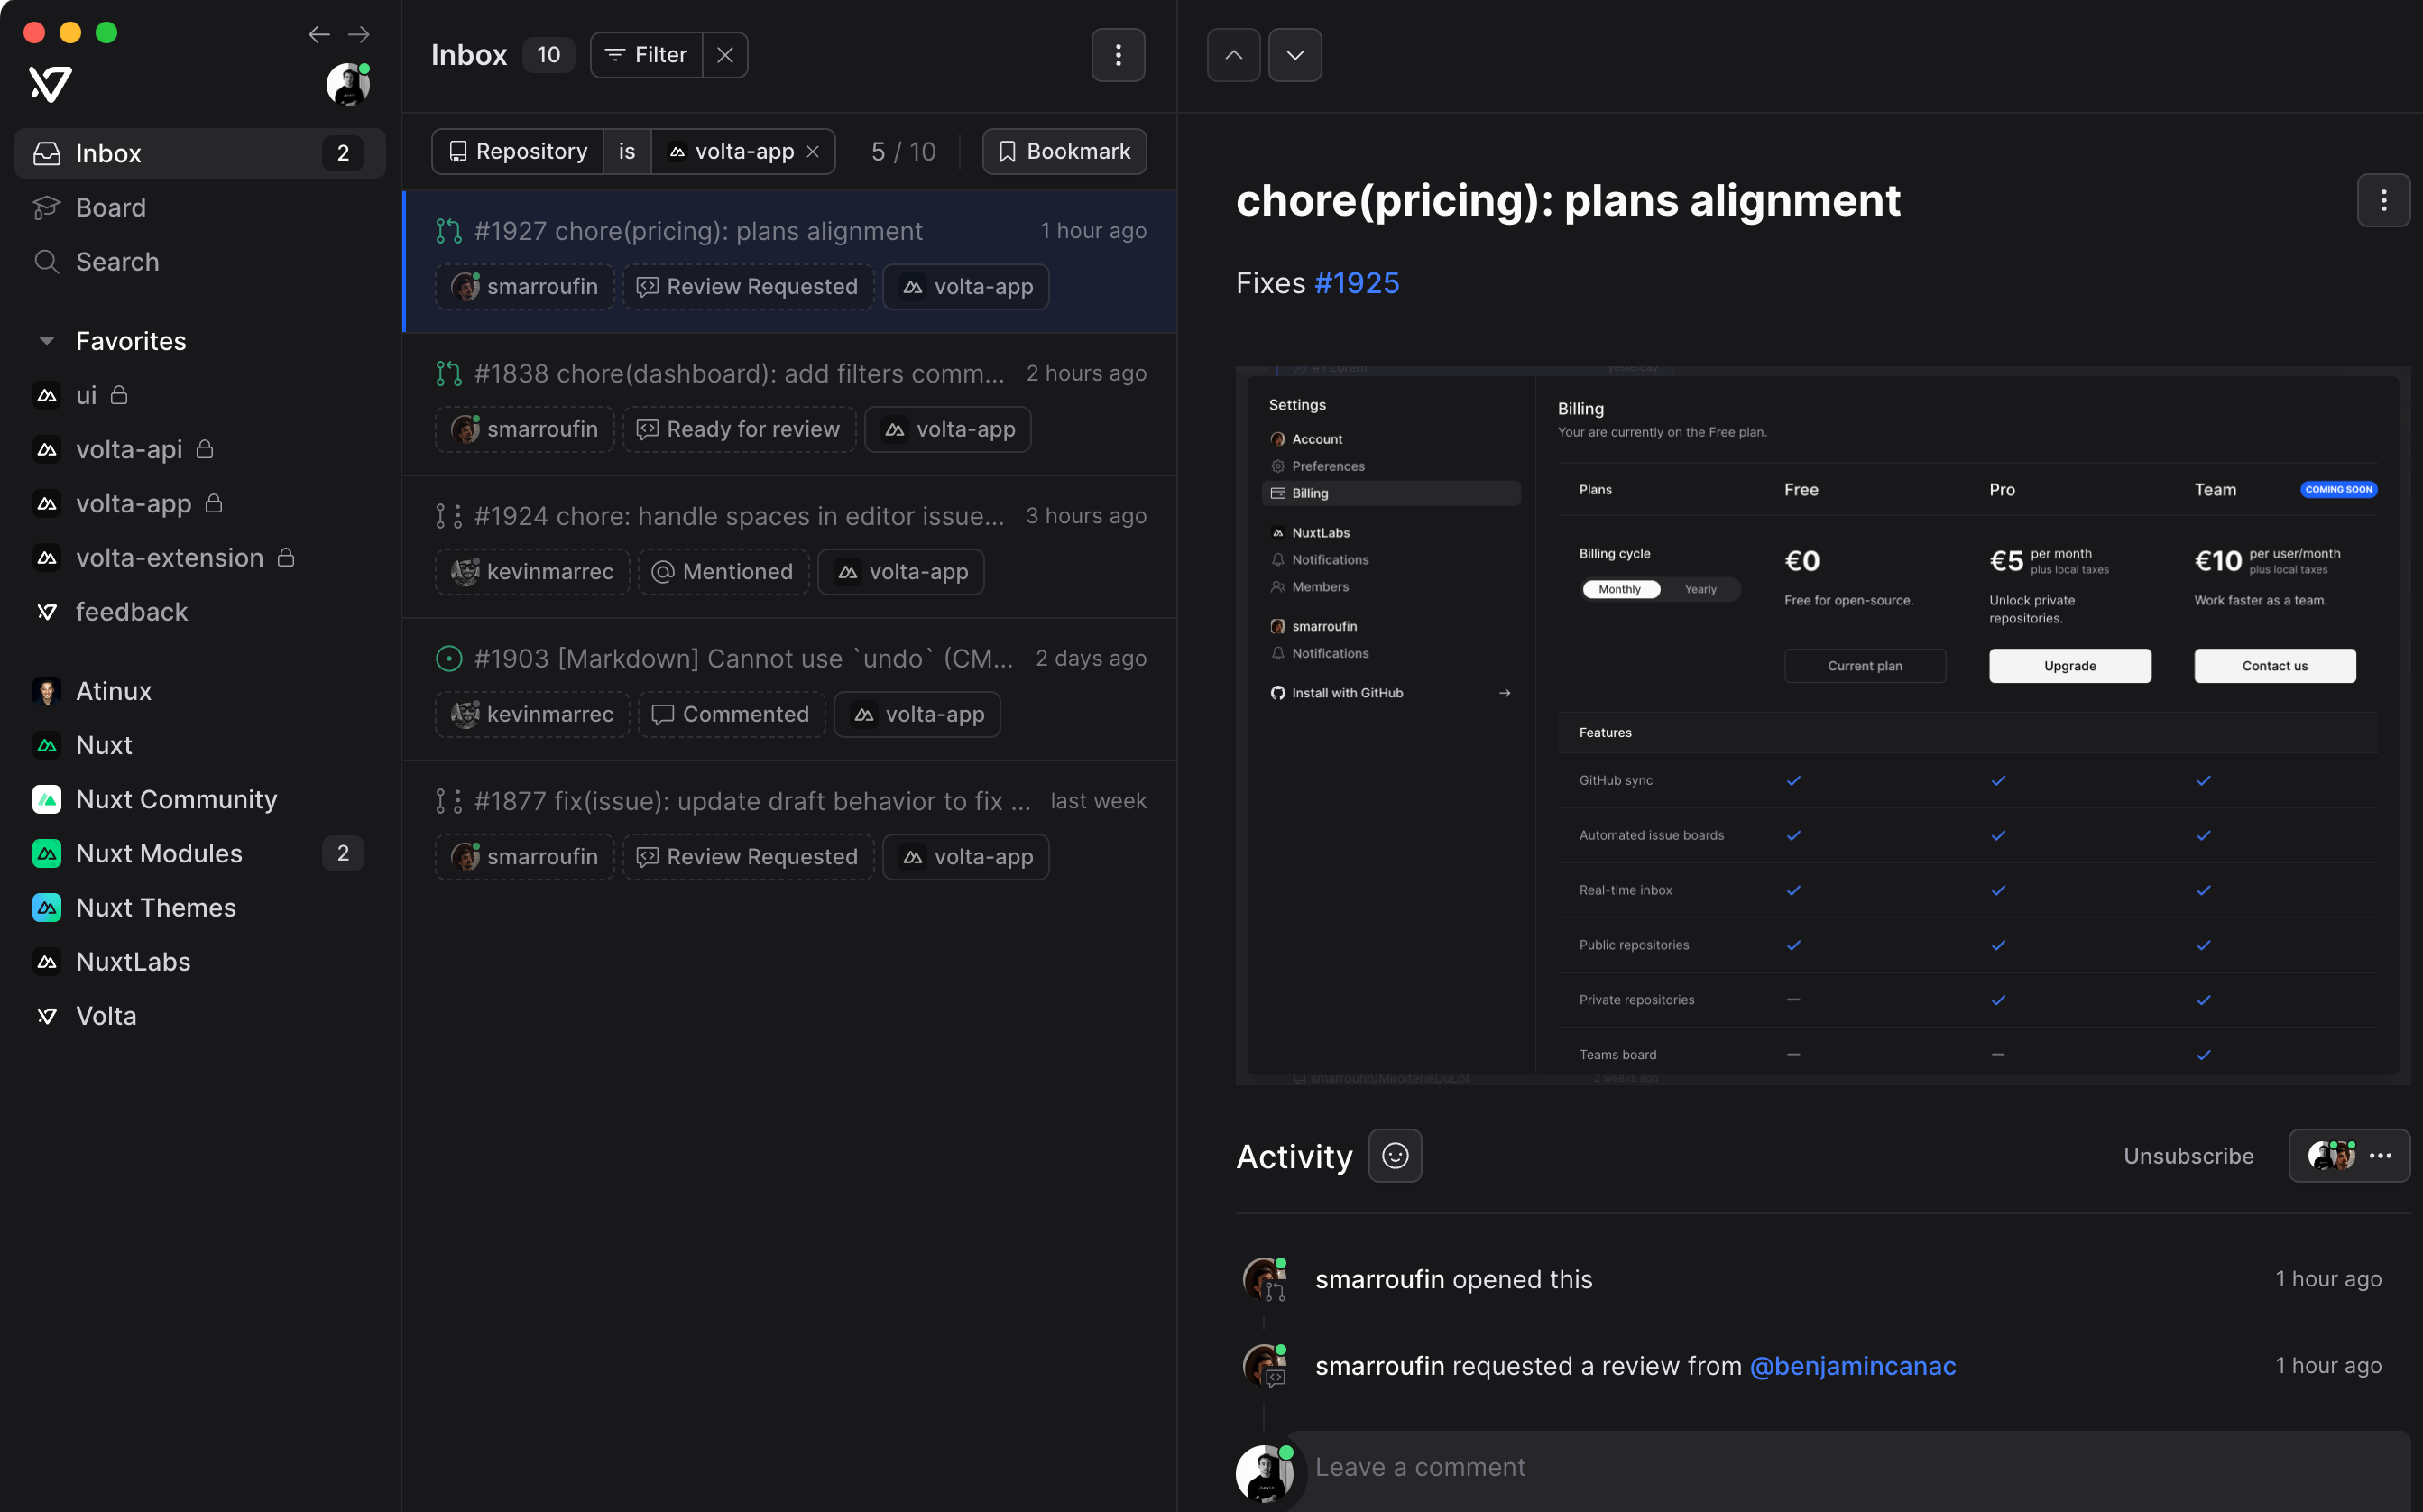2423x1512 pixels.
Task: Click the Volta logo icon
Action: click(49, 84)
